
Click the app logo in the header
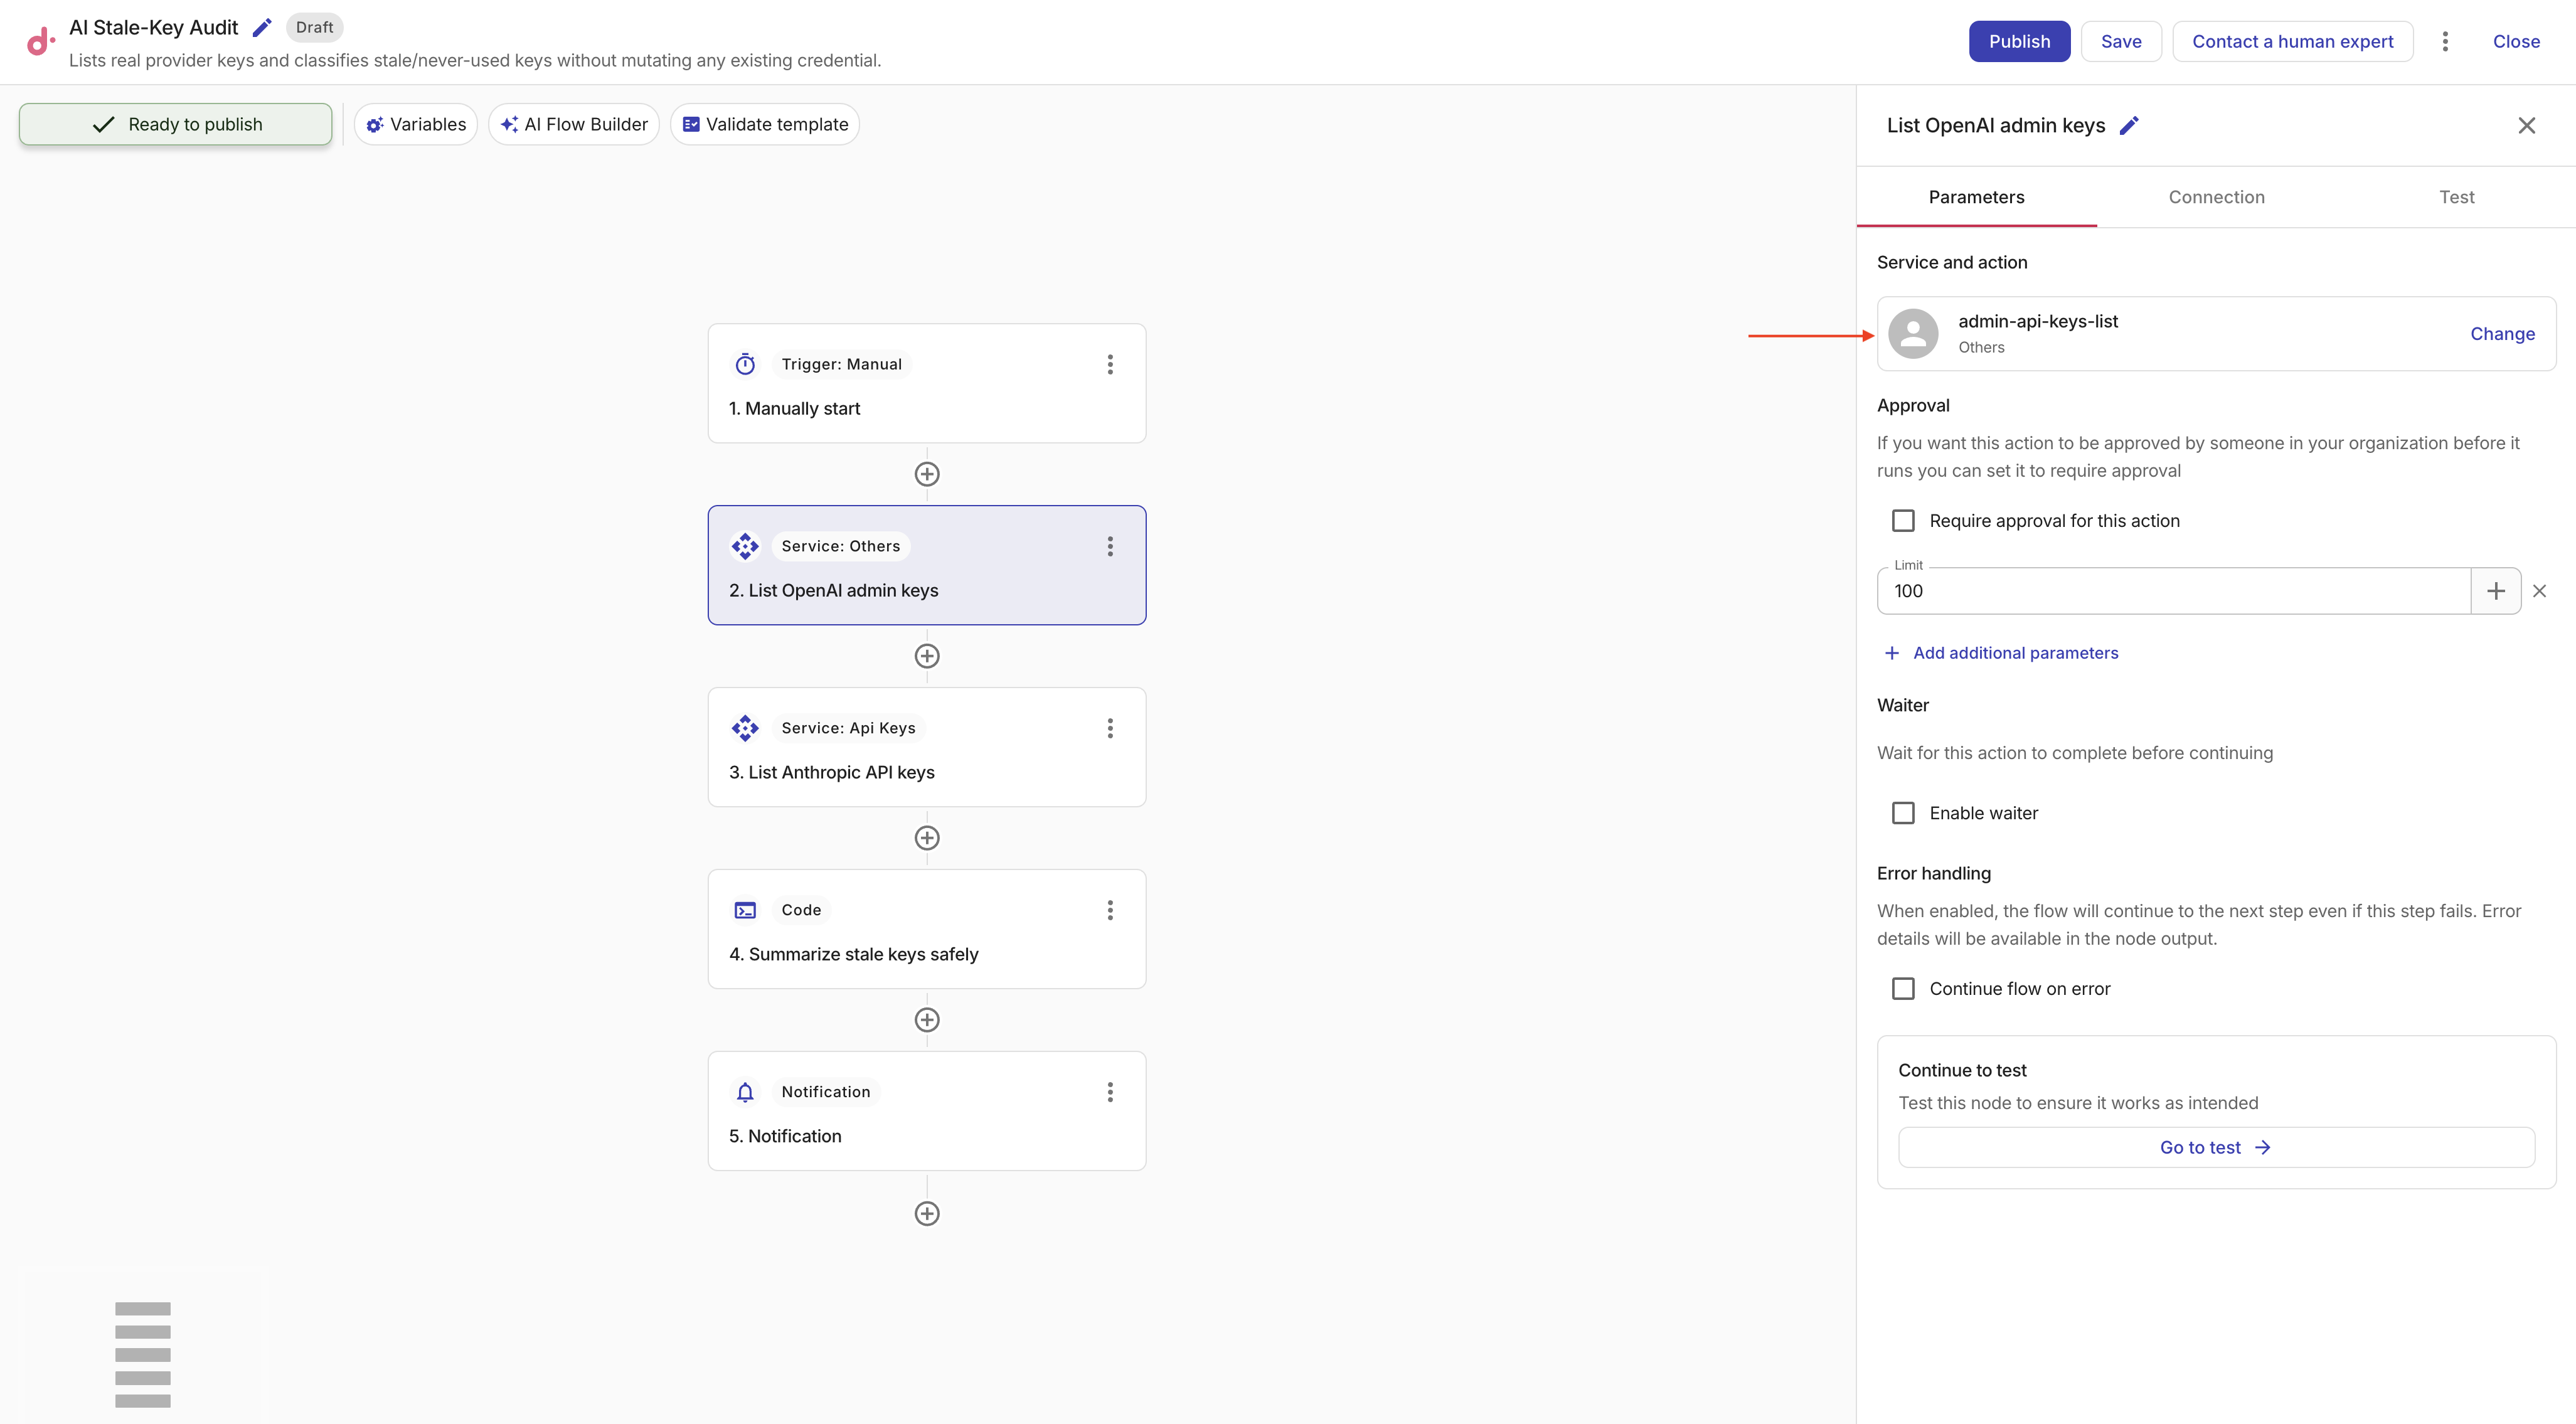point(40,41)
